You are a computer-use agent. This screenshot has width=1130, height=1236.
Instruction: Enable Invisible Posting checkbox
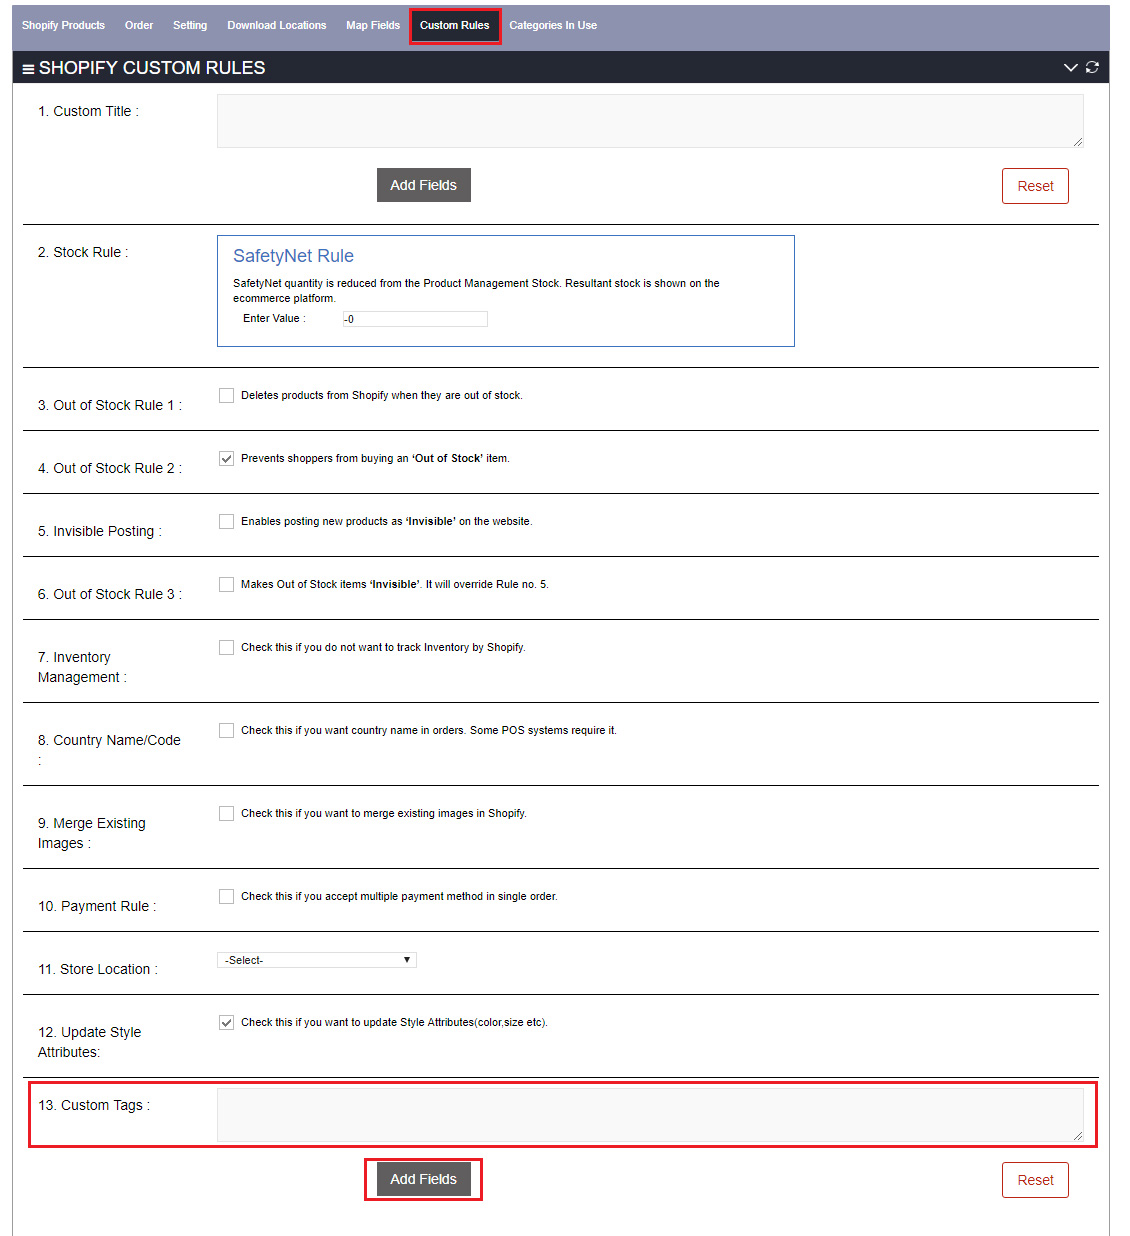point(227,522)
